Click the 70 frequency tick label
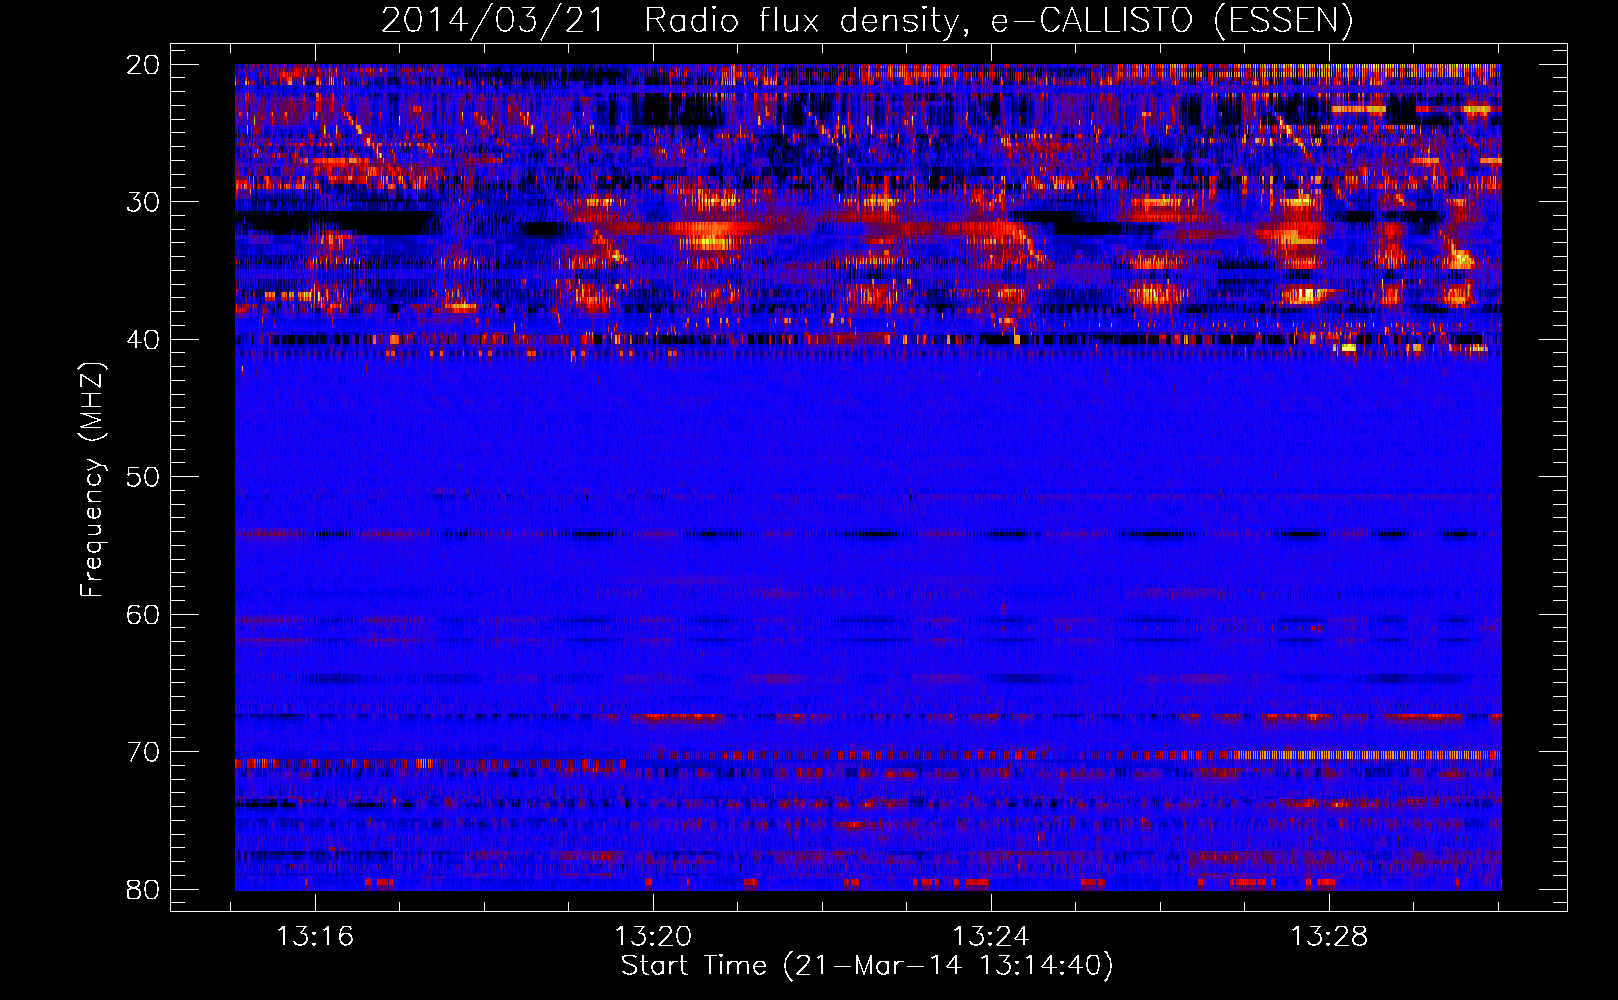The width and height of the screenshot is (1618, 1000). coord(143,752)
